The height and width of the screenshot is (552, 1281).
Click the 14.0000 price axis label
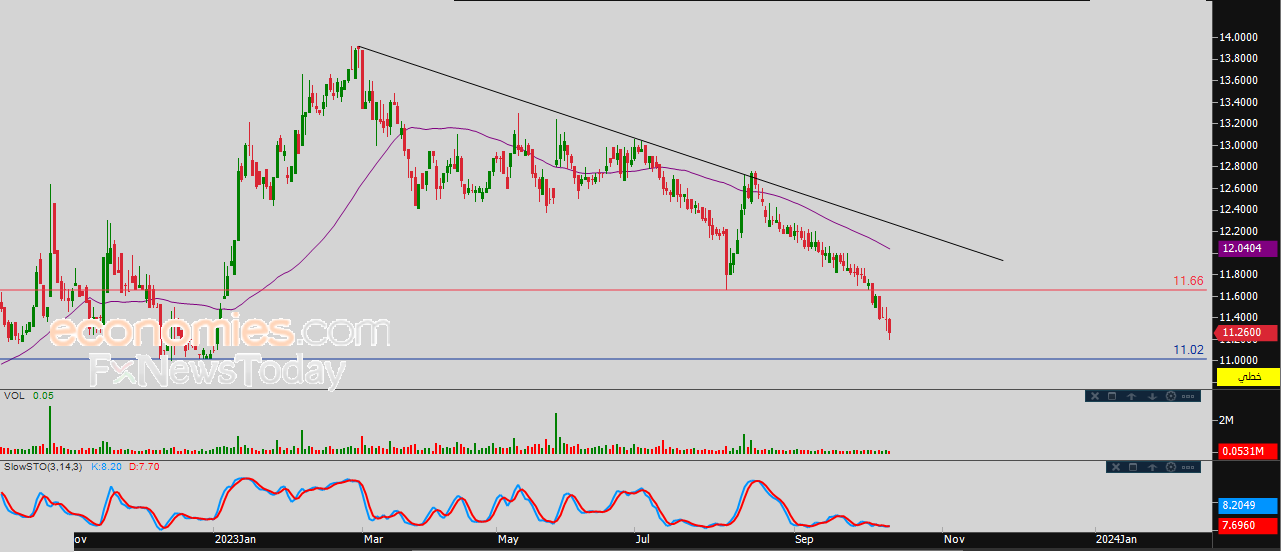1238,37
